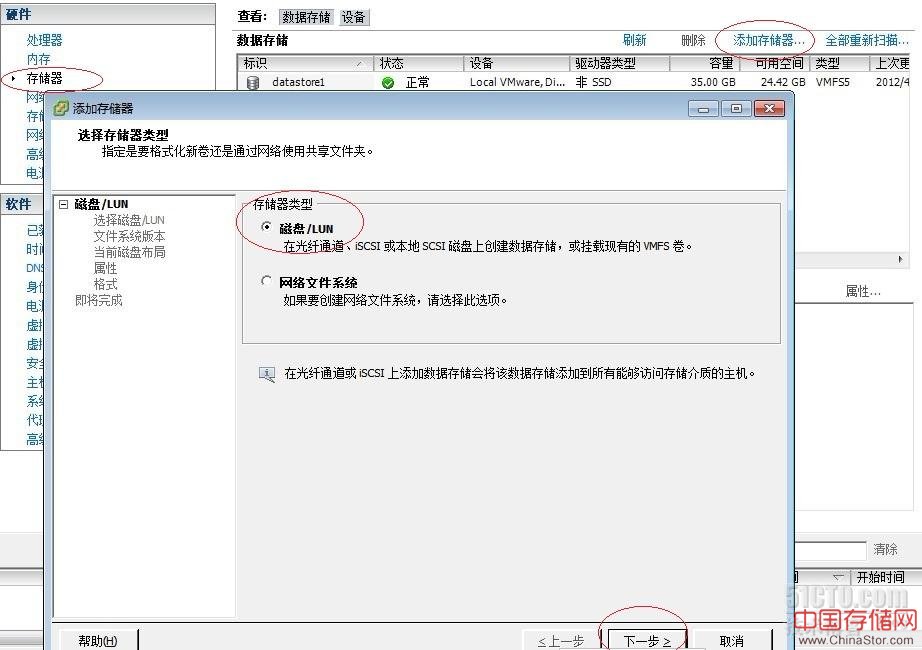
Task: Click the info icon beside fibre channel note
Action: (267, 374)
